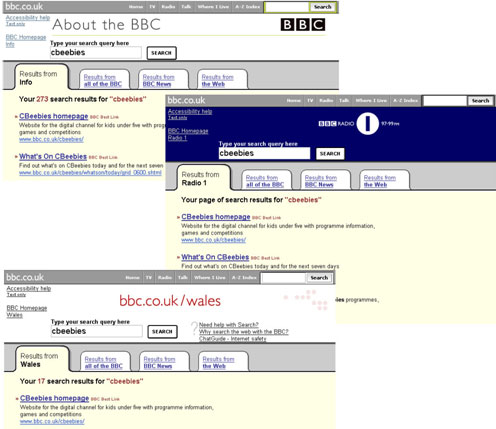Open BBC Homepage link on Wales page
Viewport: 496px width, 429px height.
(x=27, y=308)
